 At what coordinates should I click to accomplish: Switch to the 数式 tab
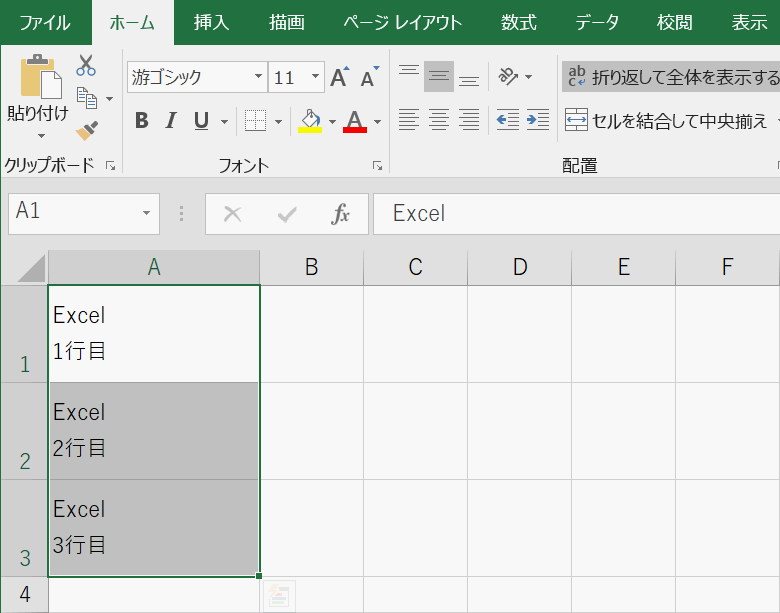(518, 22)
